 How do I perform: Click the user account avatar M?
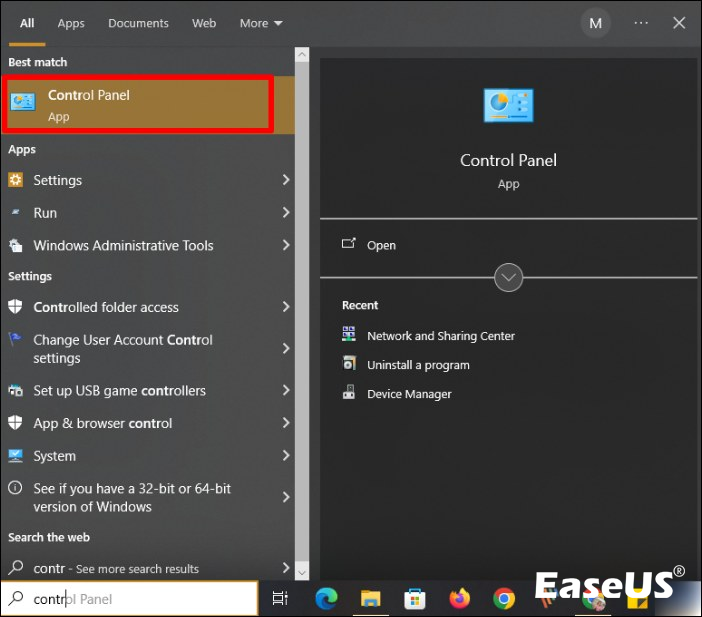596,23
